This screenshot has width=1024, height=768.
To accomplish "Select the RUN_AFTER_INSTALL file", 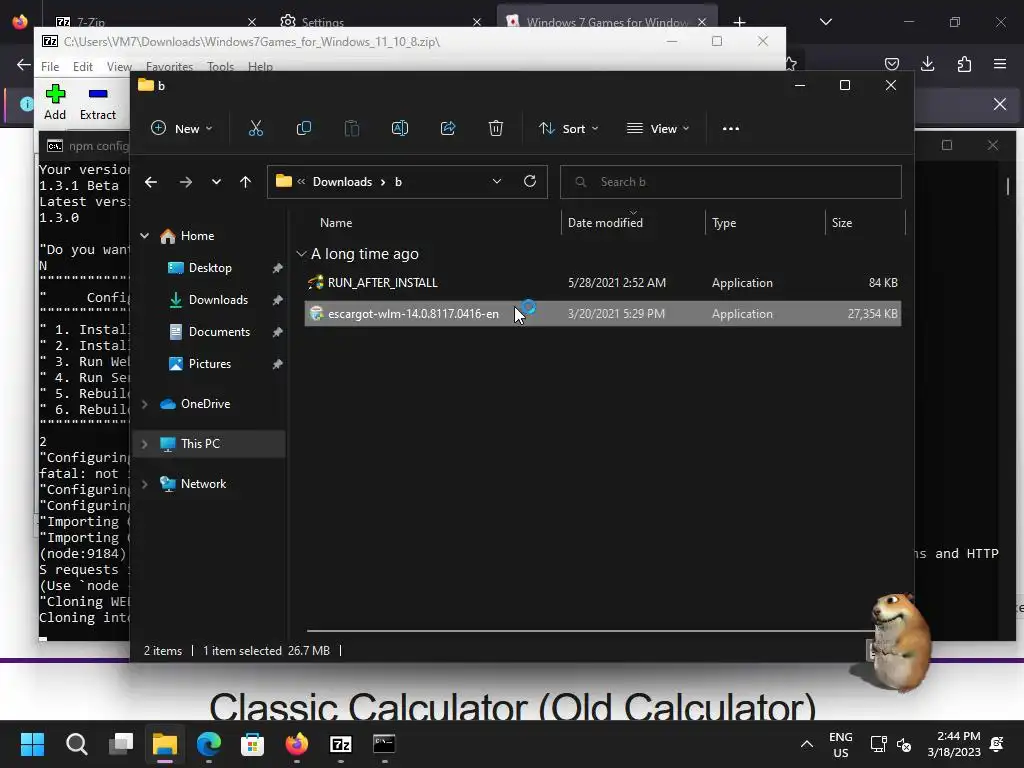I will [603, 283].
